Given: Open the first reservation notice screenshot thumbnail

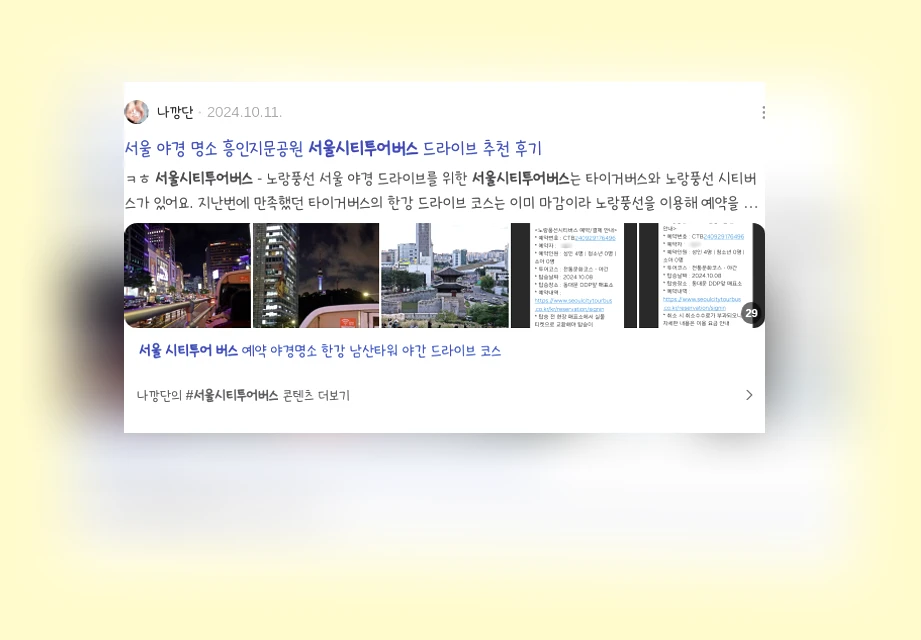Looking at the screenshot, I should click(574, 275).
